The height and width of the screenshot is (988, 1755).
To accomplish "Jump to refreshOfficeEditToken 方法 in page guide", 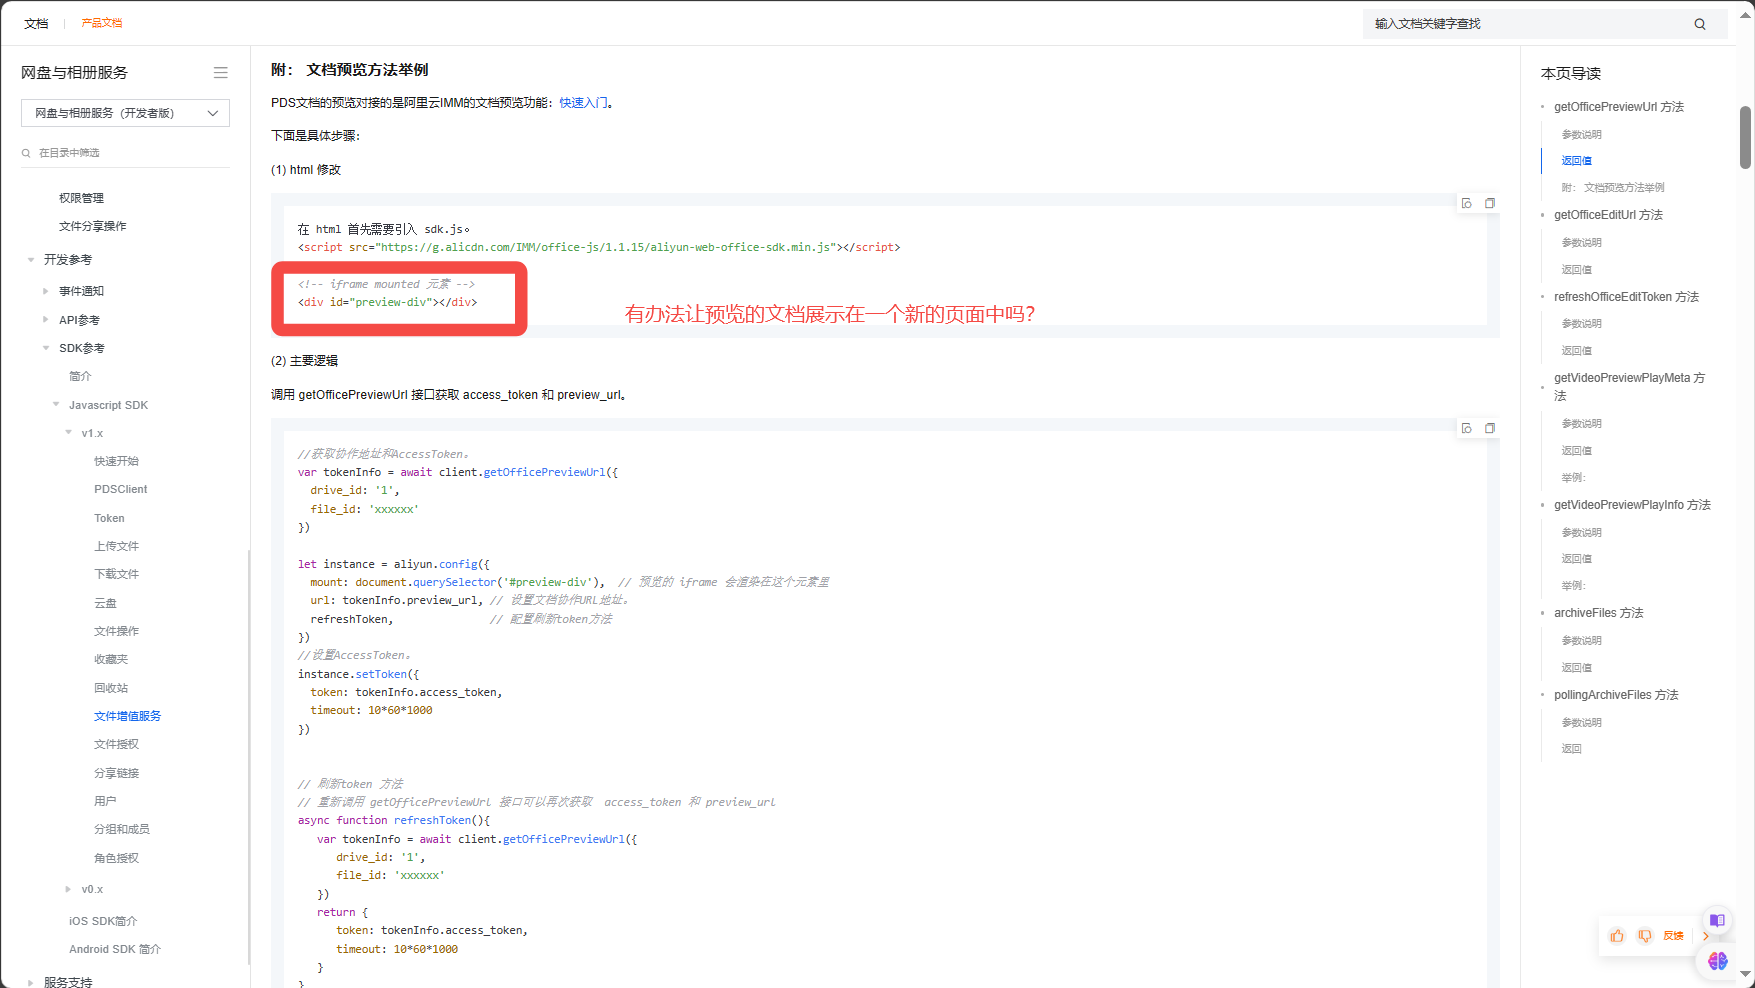I will pos(1626,297).
